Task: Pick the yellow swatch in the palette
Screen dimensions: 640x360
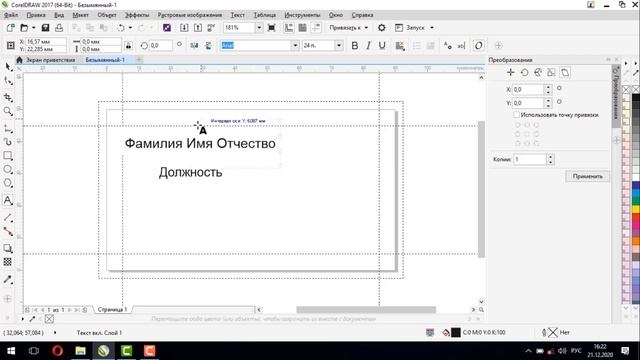Action: (636, 209)
